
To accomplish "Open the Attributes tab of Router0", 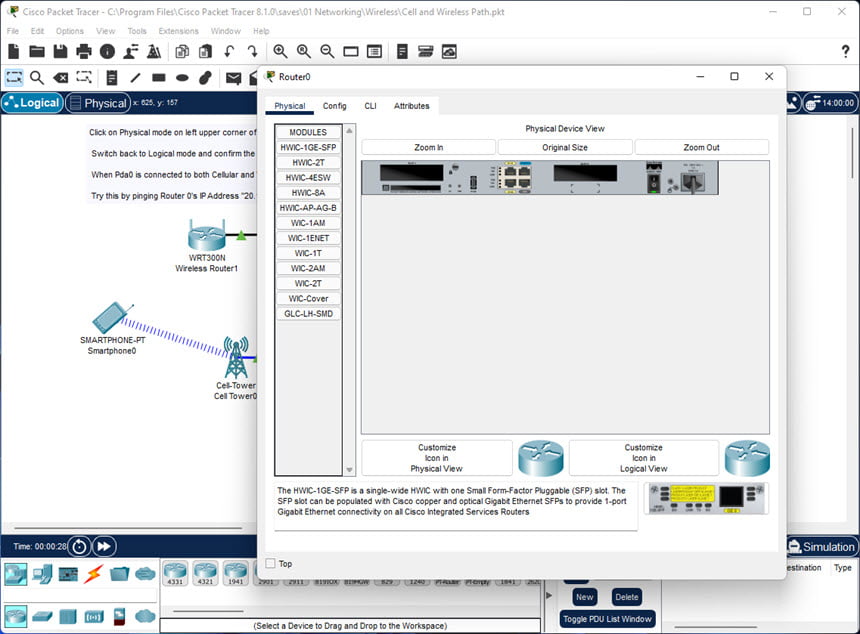I will tap(411, 106).
